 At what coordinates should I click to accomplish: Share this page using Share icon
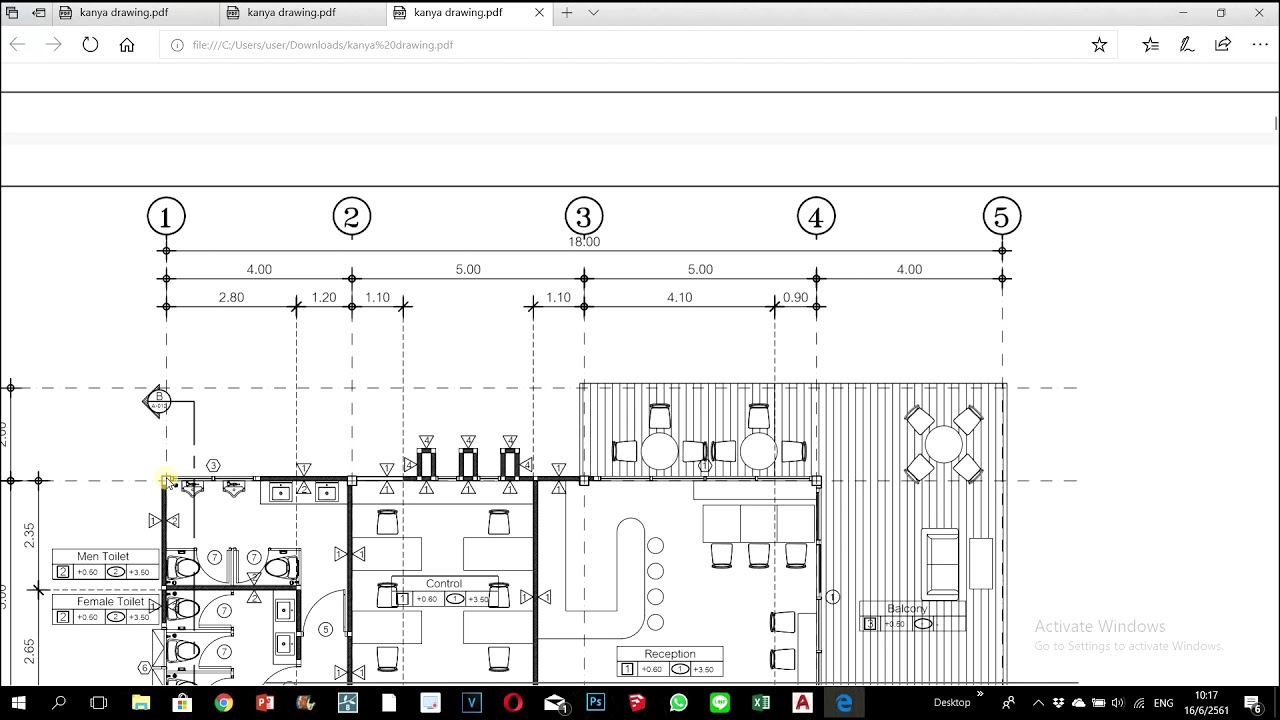[1223, 45]
